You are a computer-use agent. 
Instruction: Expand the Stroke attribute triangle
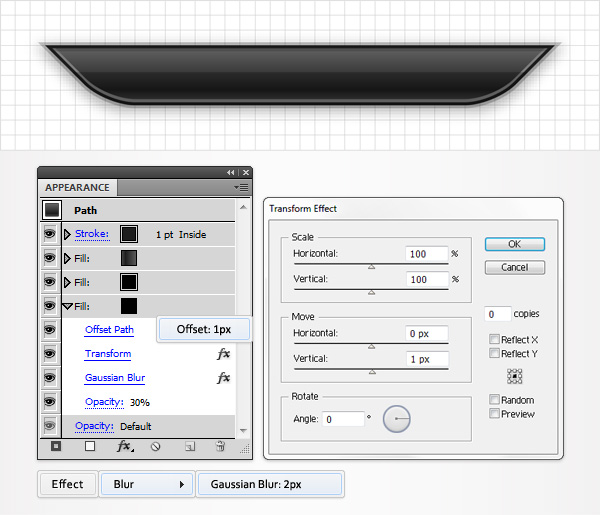pos(67,234)
